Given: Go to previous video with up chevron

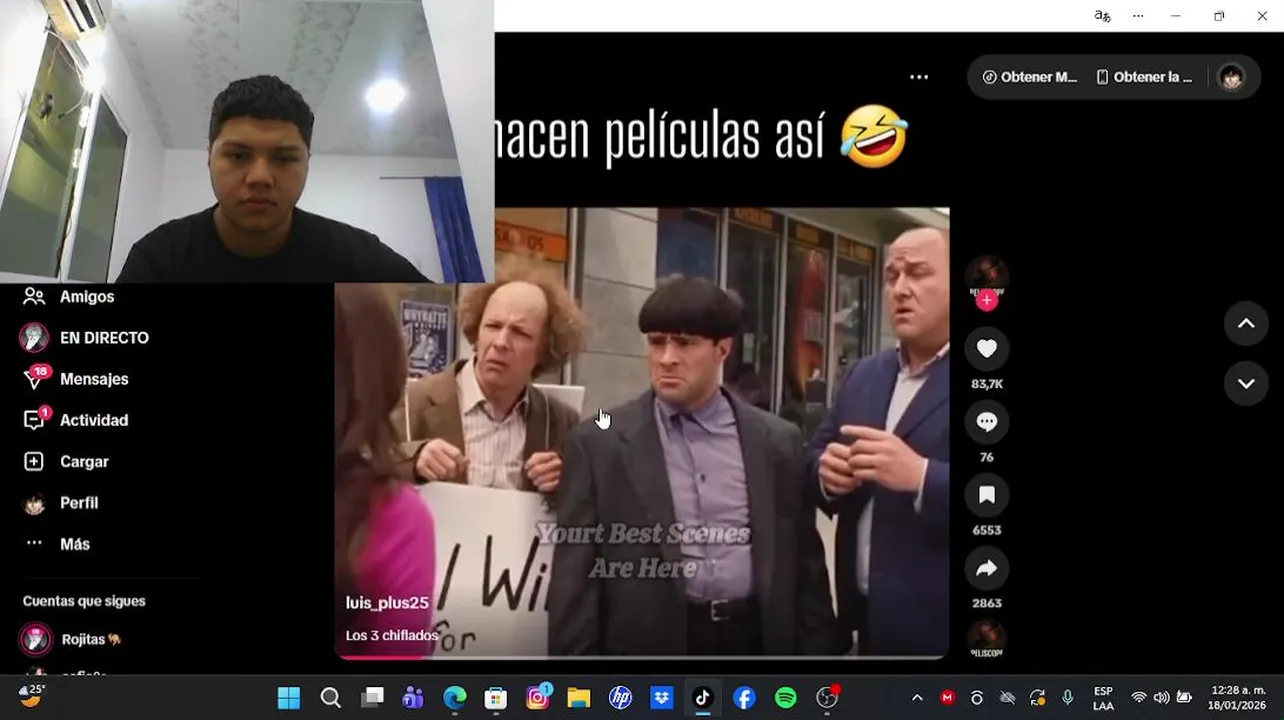Looking at the screenshot, I should pos(1246,323).
